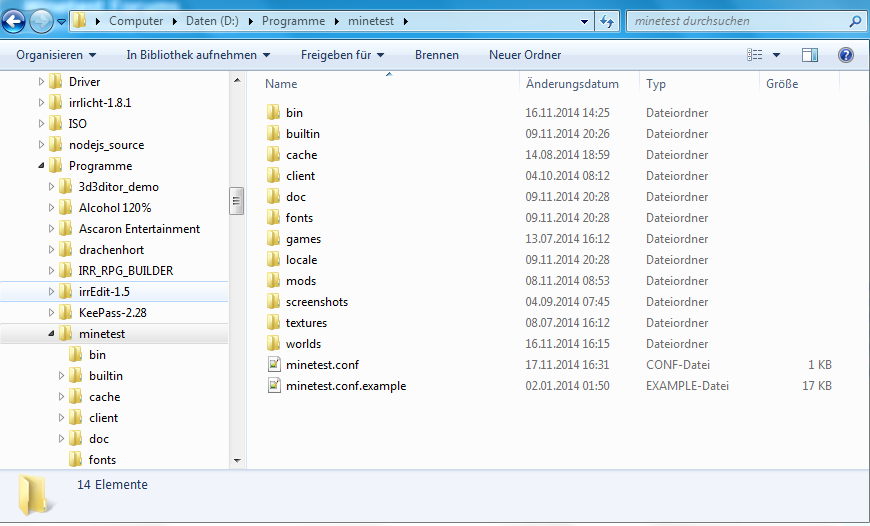
Task: Sort by Änderungsdatum column header
Action: point(572,85)
